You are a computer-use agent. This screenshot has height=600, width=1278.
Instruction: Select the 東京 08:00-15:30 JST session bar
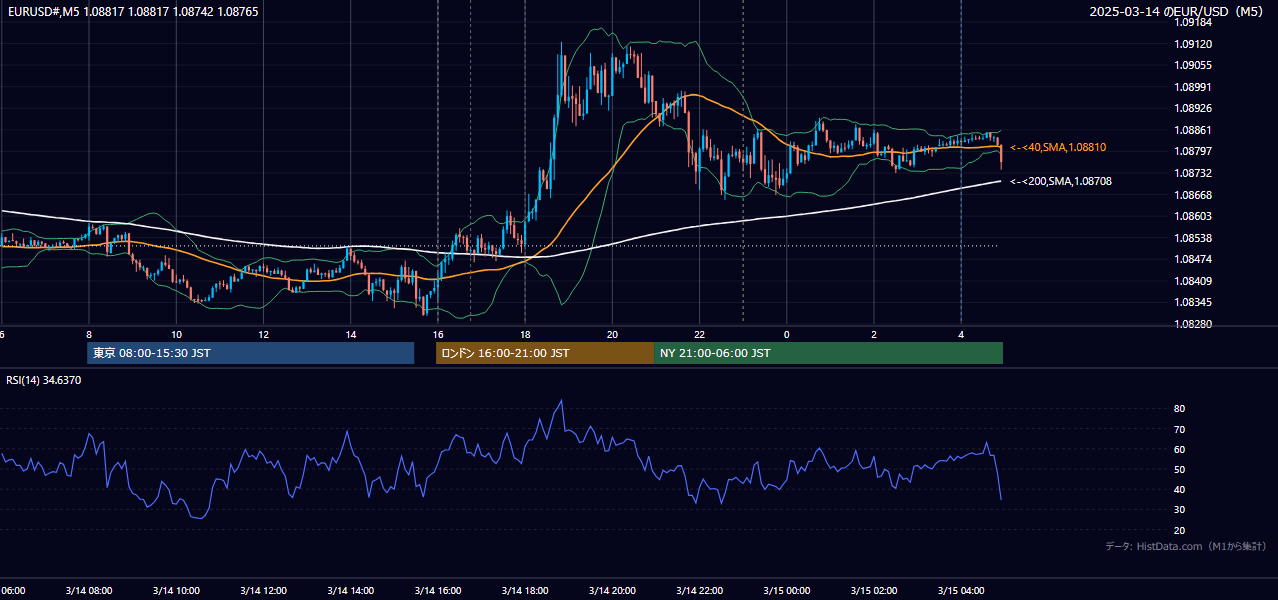[x=250, y=353]
